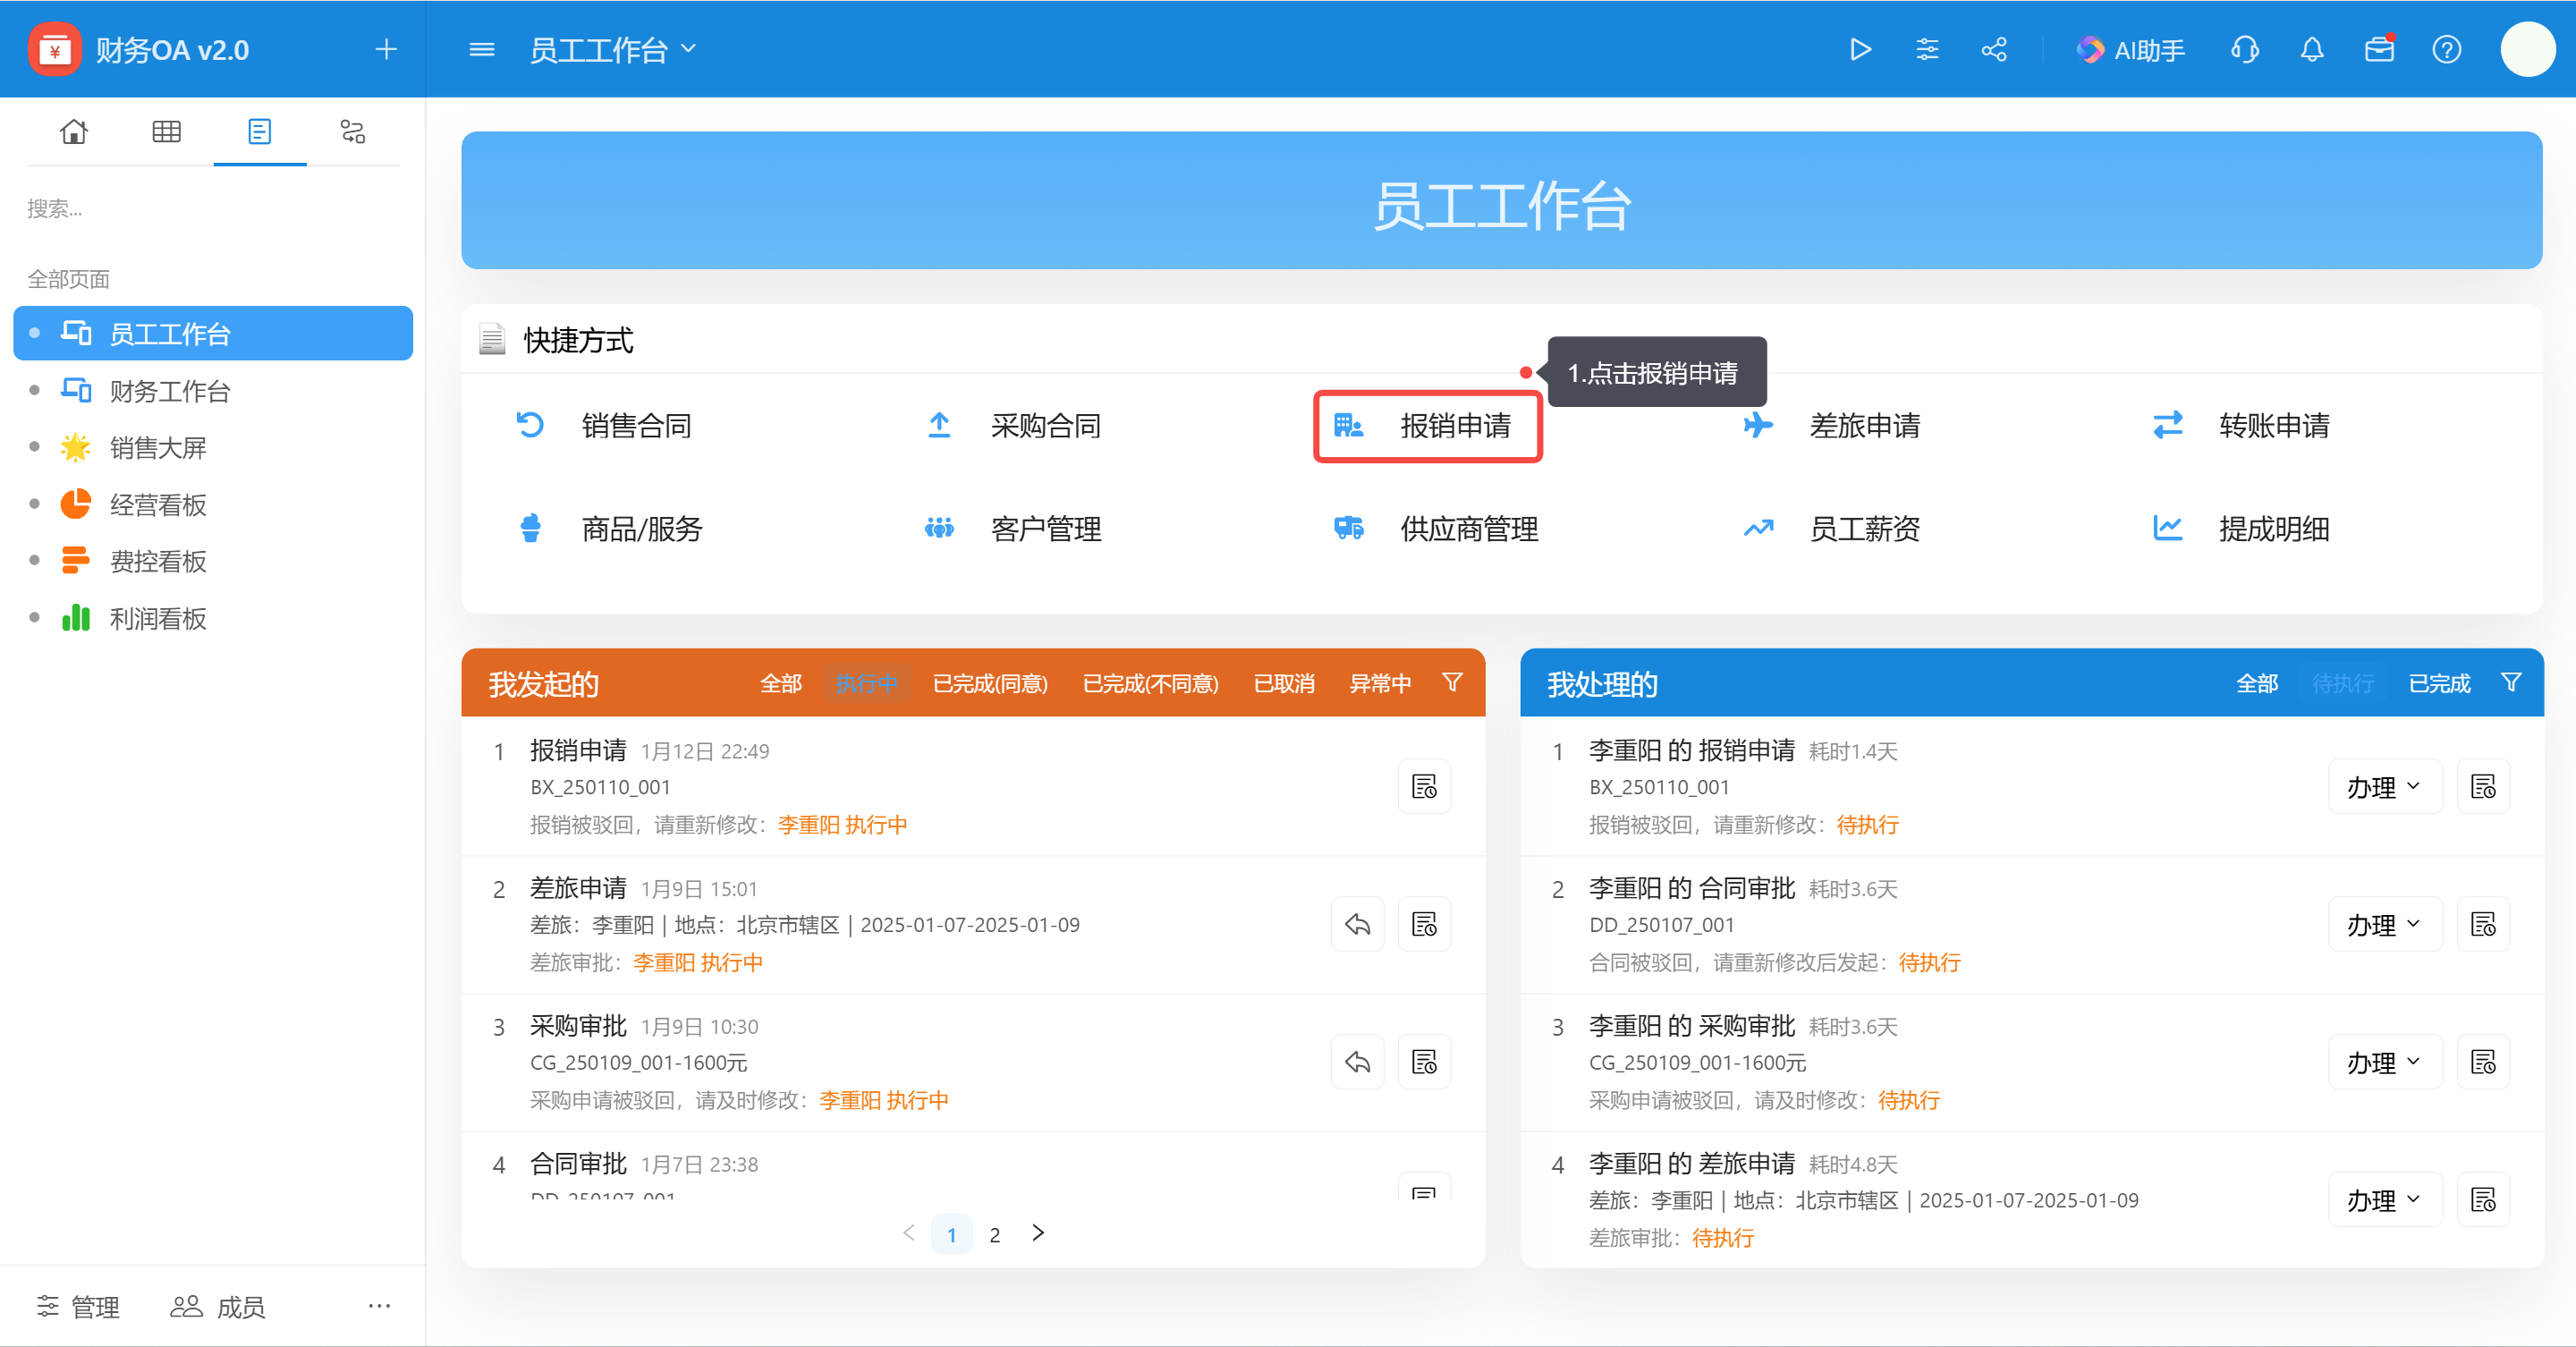Open the sliders settings icon in header
2576x1347 pixels.
coord(1927,49)
